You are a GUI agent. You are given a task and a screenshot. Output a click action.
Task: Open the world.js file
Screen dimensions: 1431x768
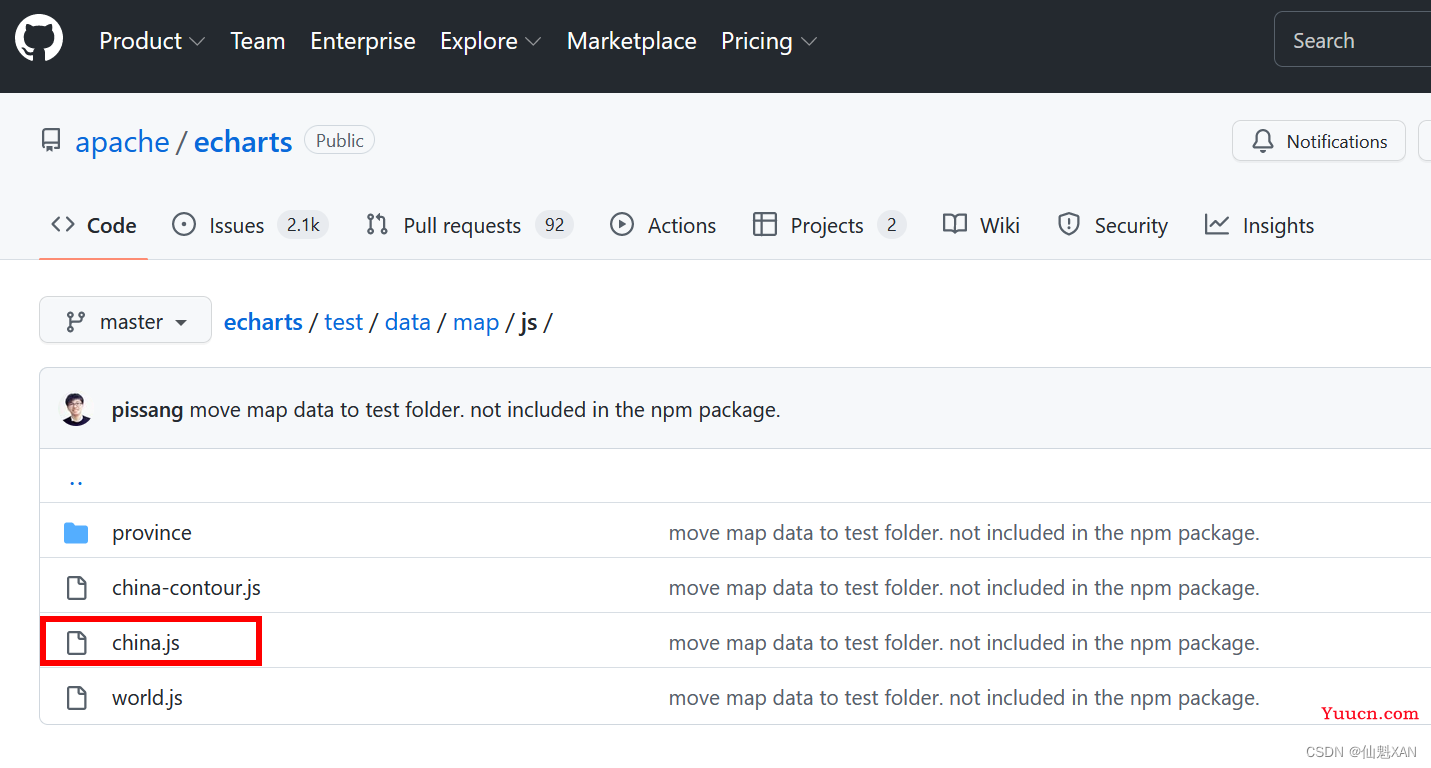(147, 698)
